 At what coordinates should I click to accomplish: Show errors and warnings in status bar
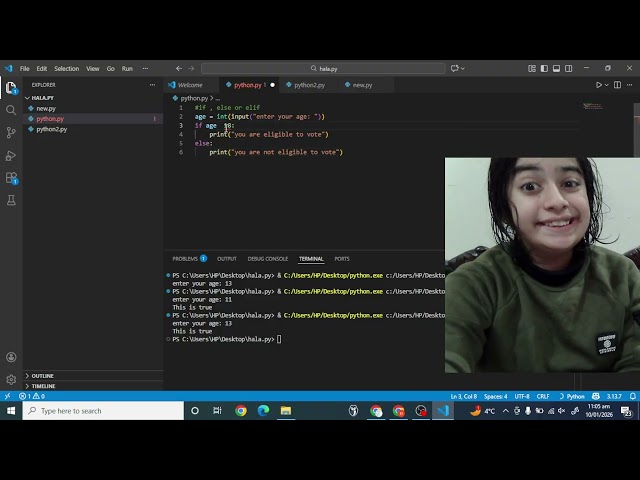32,396
